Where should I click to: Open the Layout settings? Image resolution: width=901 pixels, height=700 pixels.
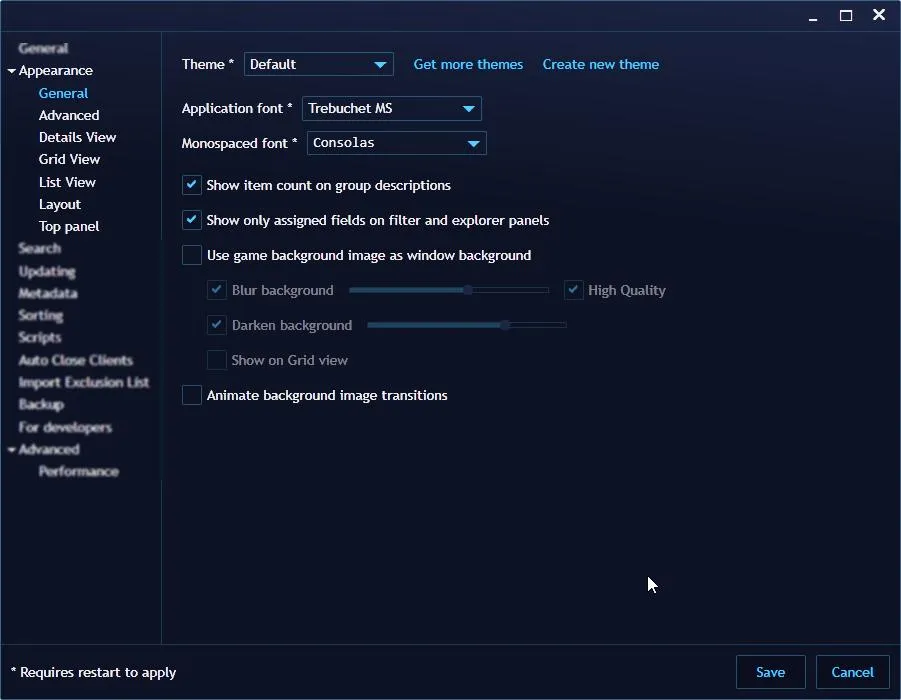click(x=60, y=205)
